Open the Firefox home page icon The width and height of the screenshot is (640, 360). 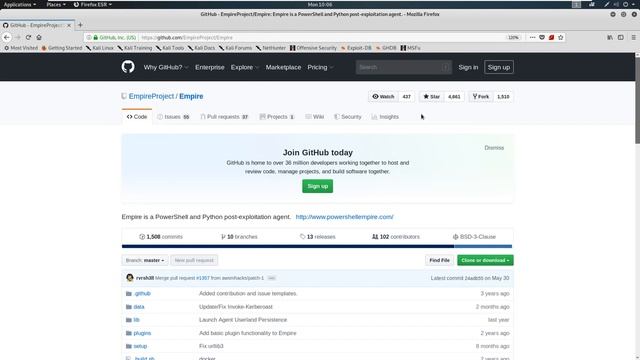click(x=39, y=37)
